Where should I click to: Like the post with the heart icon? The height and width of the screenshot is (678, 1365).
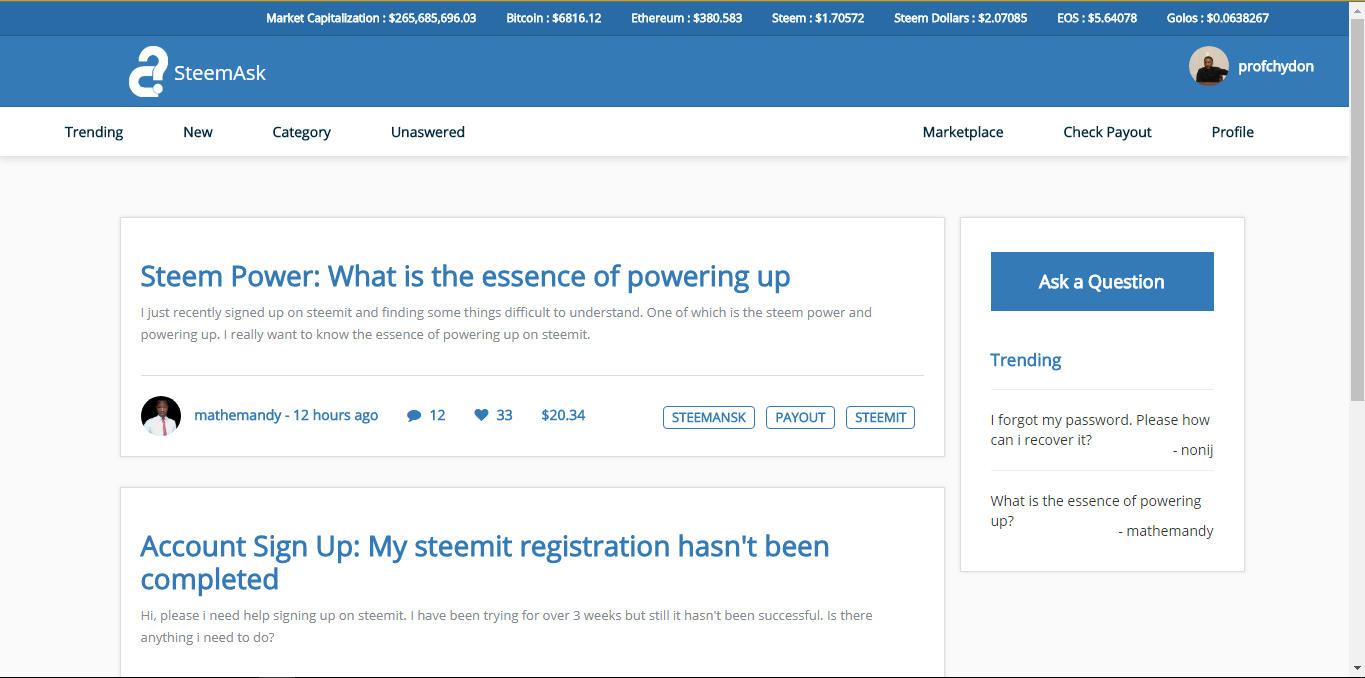pyautogui.click(x=481, y=415)
